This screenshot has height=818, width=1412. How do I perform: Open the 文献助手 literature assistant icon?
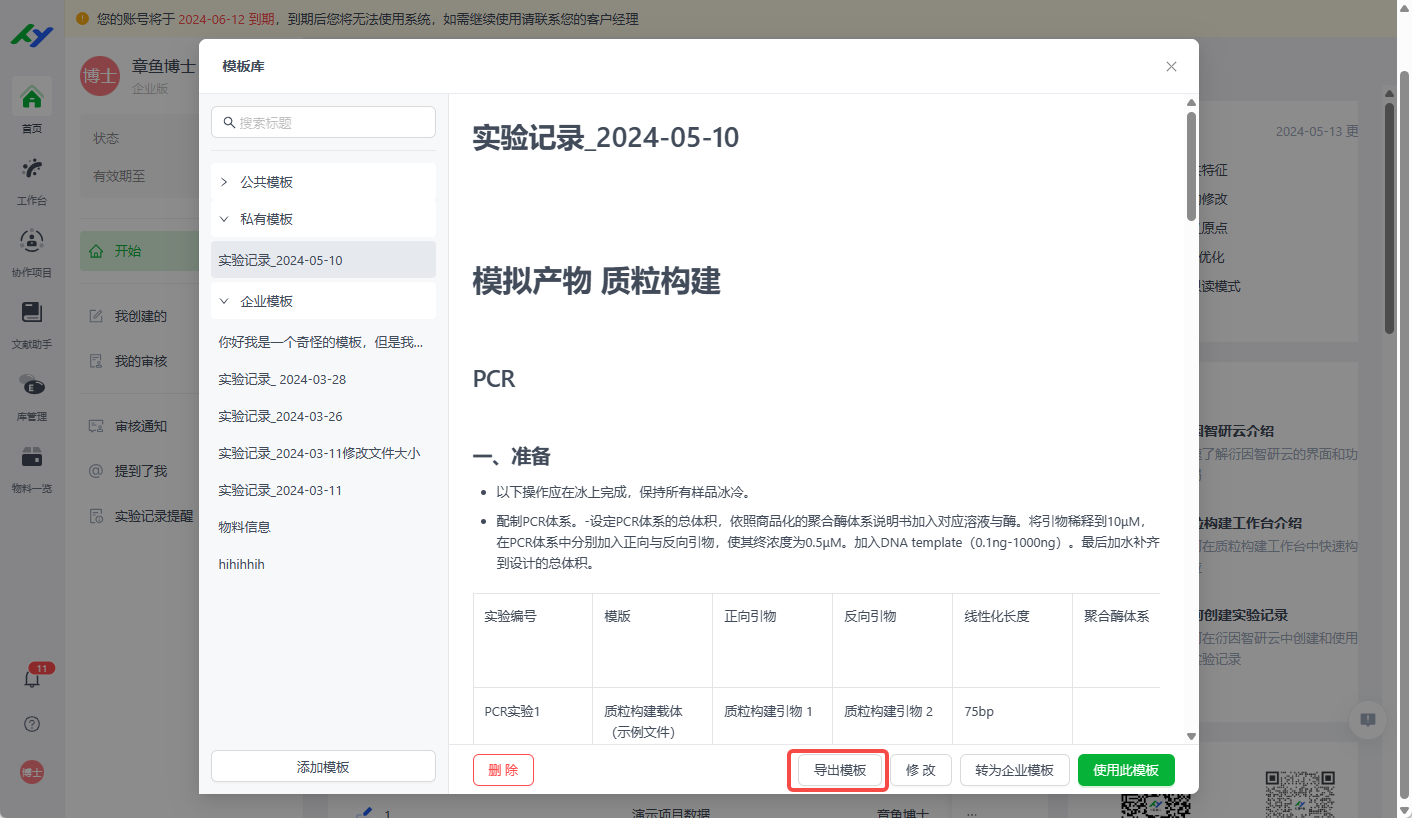[x=32, y=313]
